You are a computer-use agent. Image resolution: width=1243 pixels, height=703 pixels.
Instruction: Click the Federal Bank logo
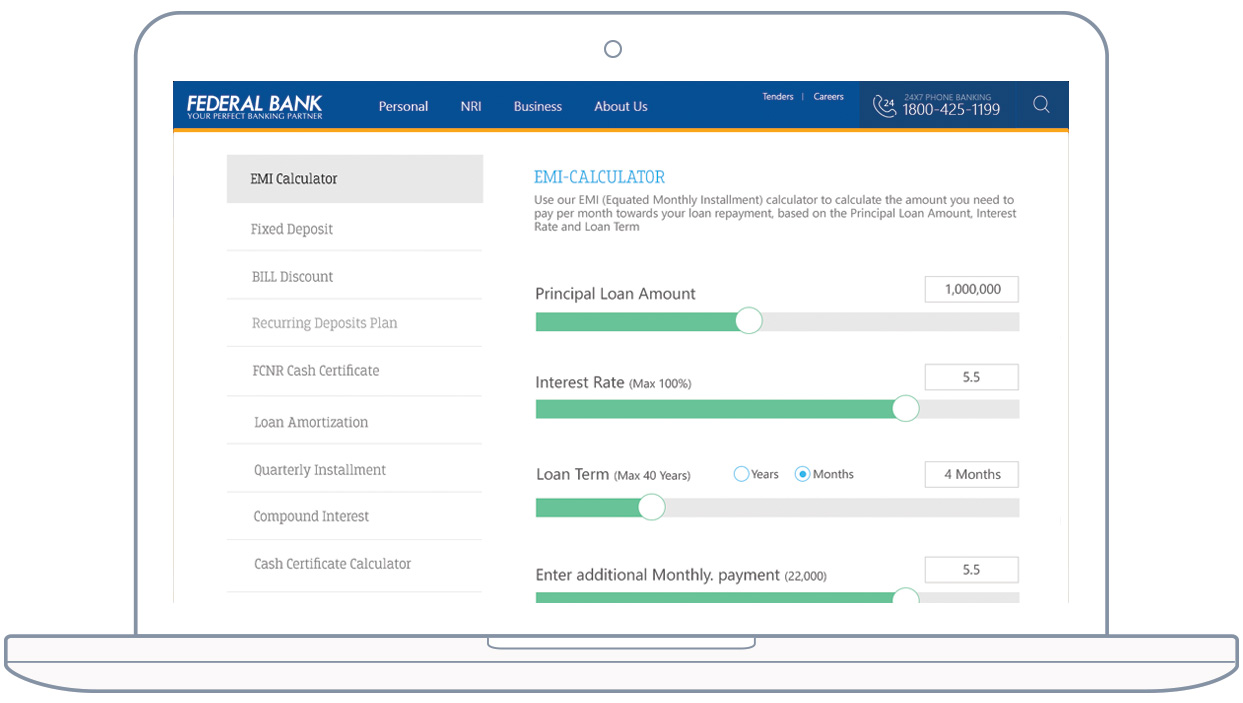click(255, 107)
